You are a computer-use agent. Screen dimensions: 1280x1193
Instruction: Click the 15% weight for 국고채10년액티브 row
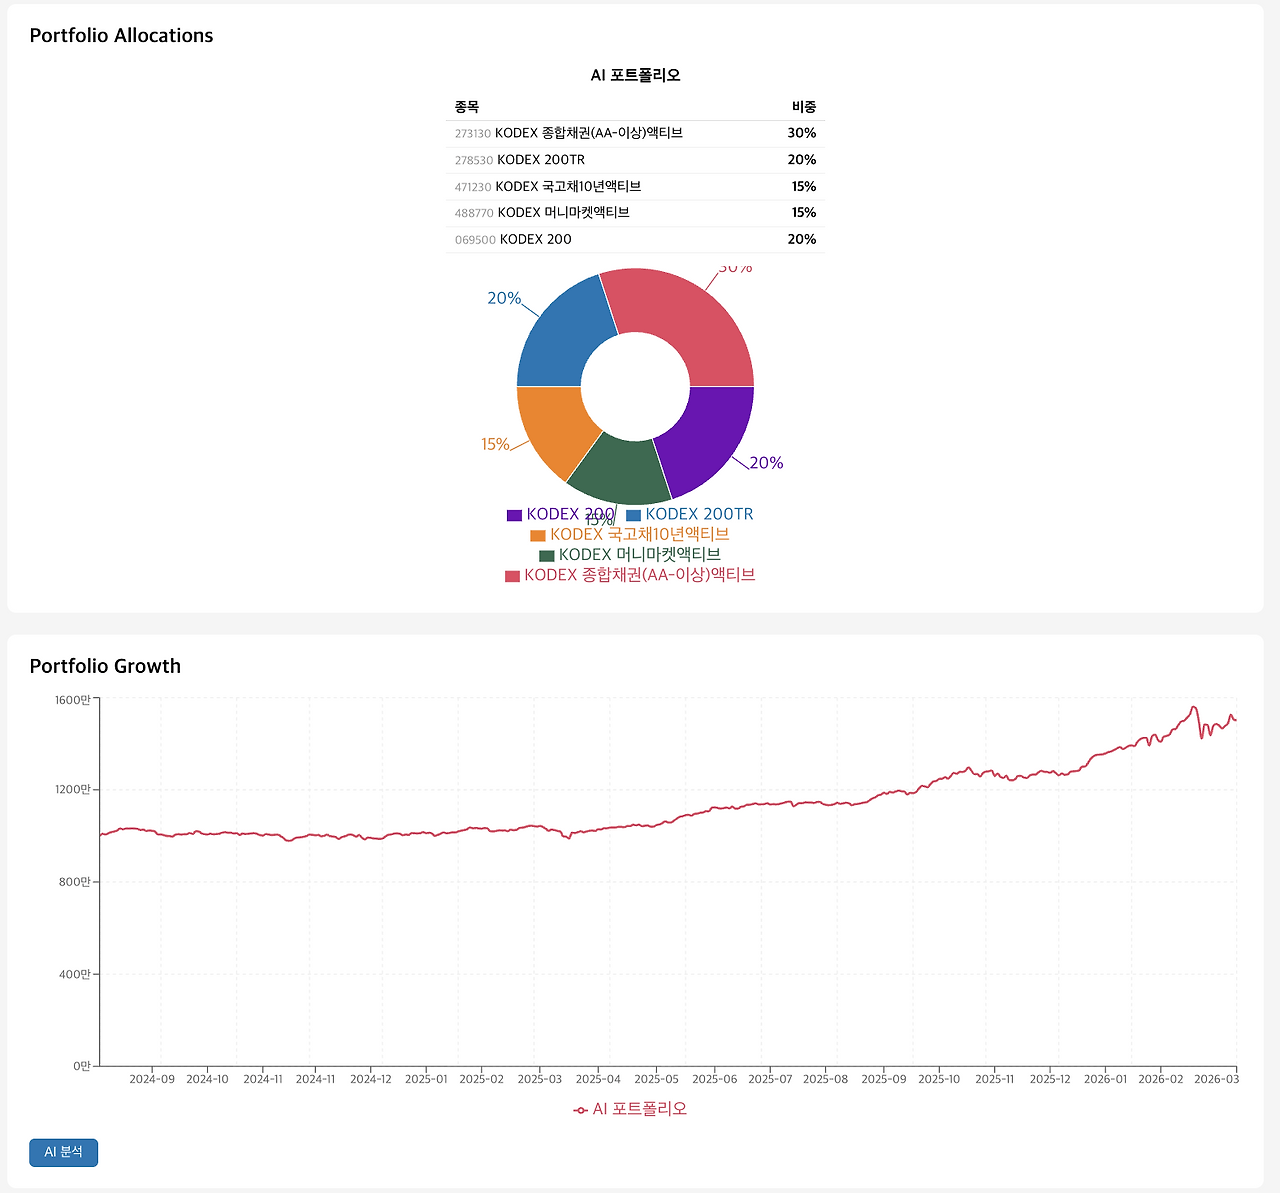tap(804, 187)
